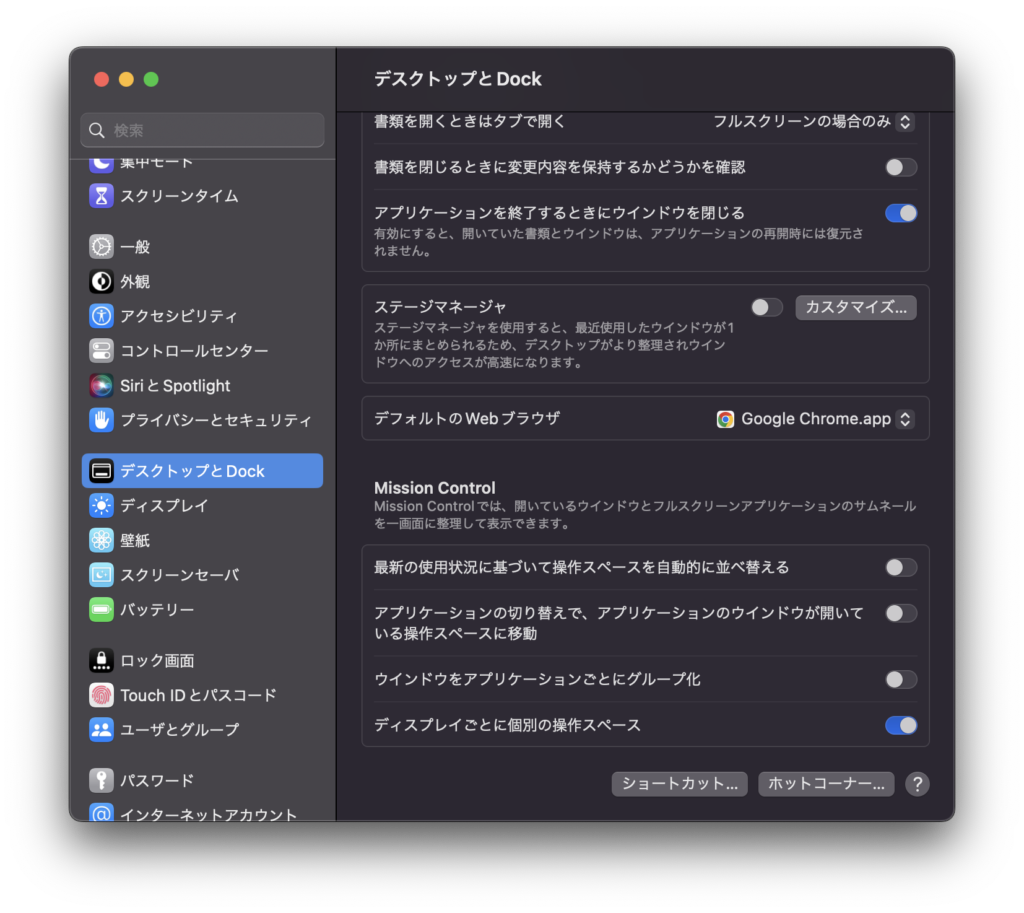
Task: Toggle アプリケーションの切り替えで操作スペースに移動 switch
Action: click(x=901, y=613)
